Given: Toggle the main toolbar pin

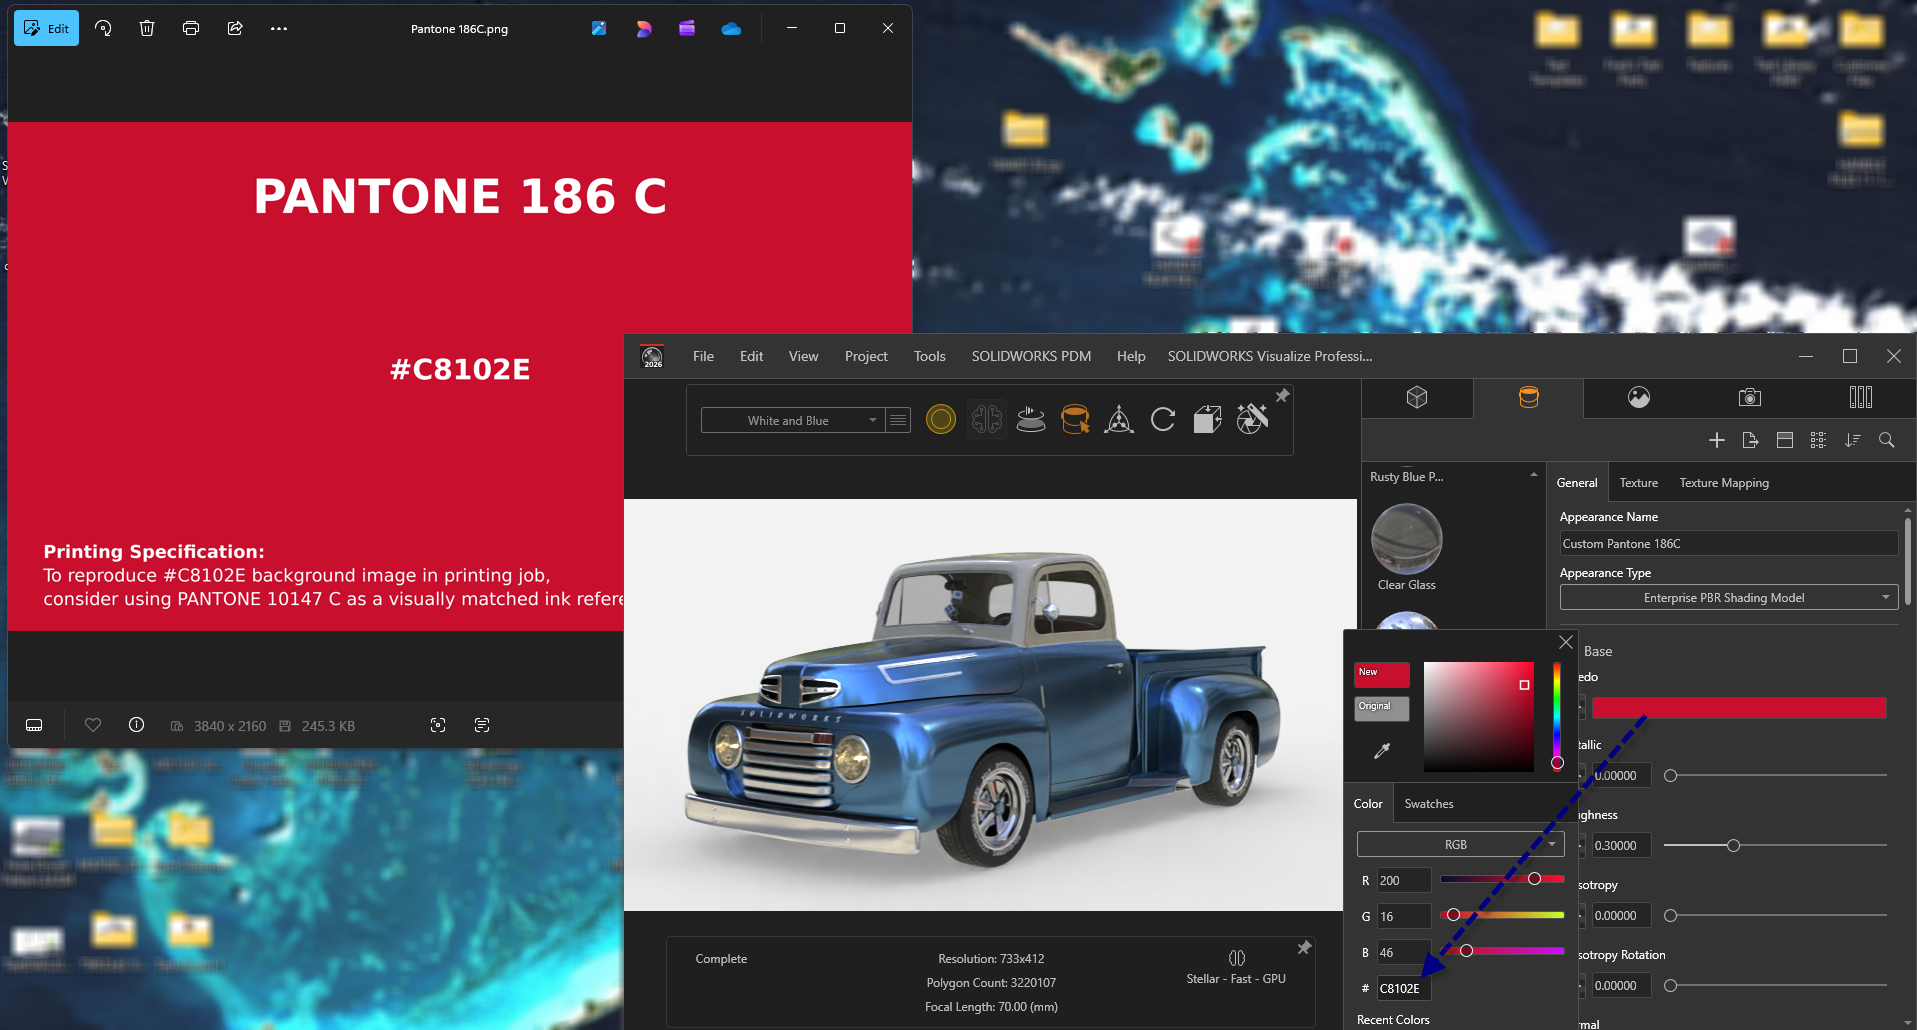Looking at the screenshot, I should coord(1282,396).
